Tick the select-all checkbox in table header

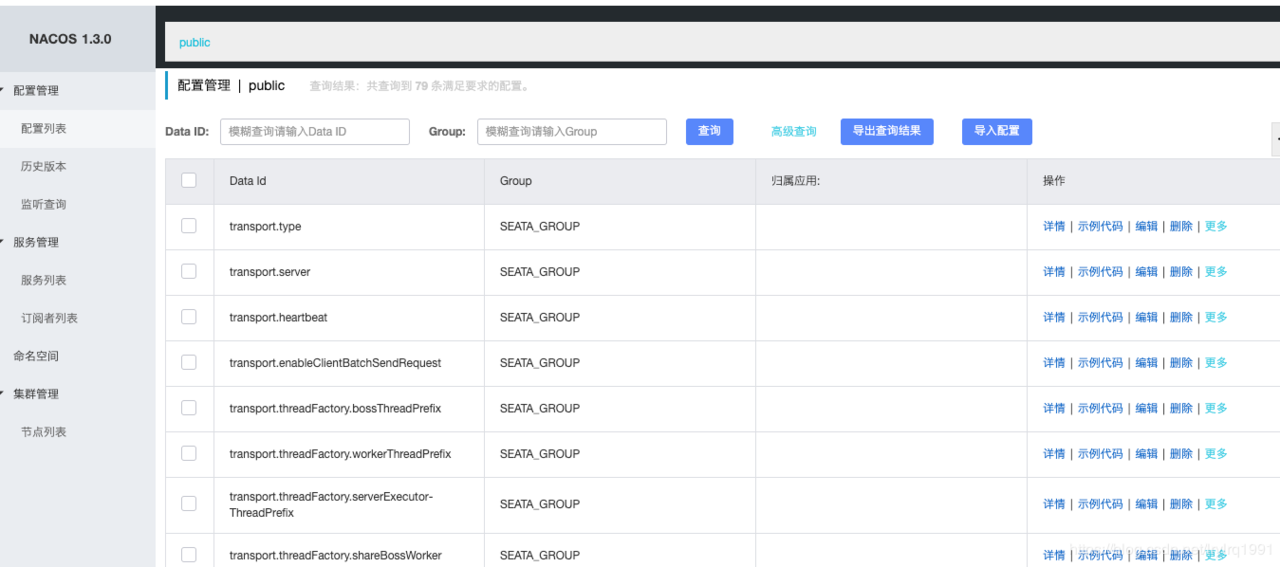tap(189, 180)
